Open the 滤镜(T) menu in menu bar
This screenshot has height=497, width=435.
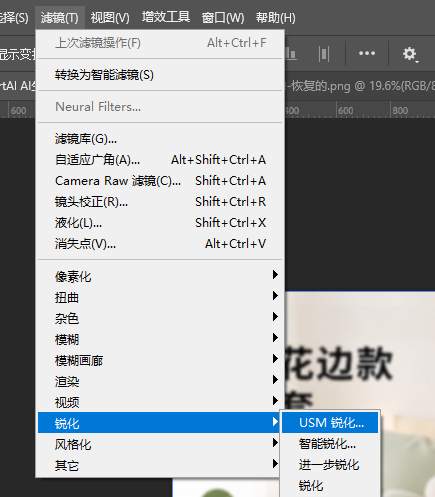coord(60,18)
